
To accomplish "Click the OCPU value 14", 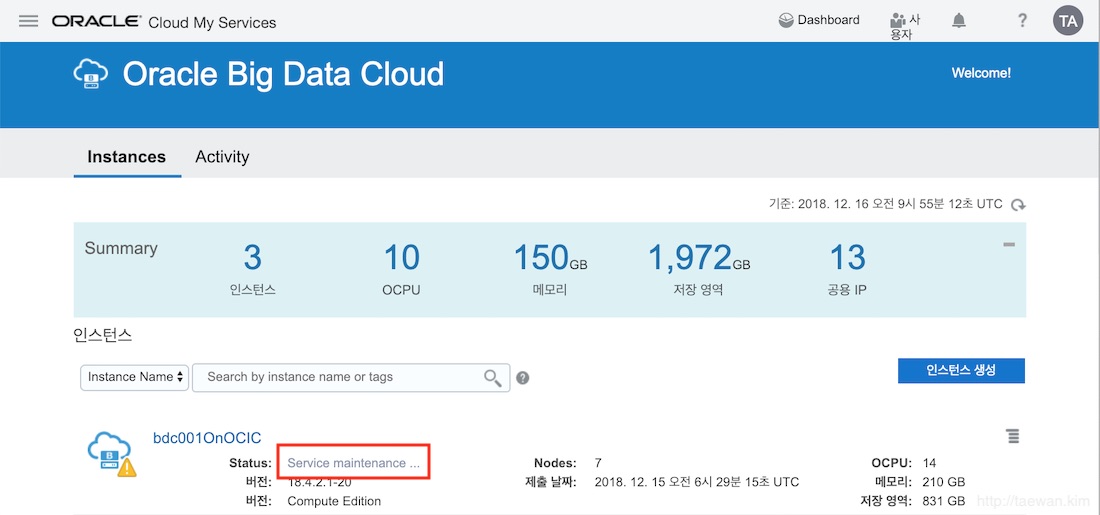I will [x=932, y=463].
